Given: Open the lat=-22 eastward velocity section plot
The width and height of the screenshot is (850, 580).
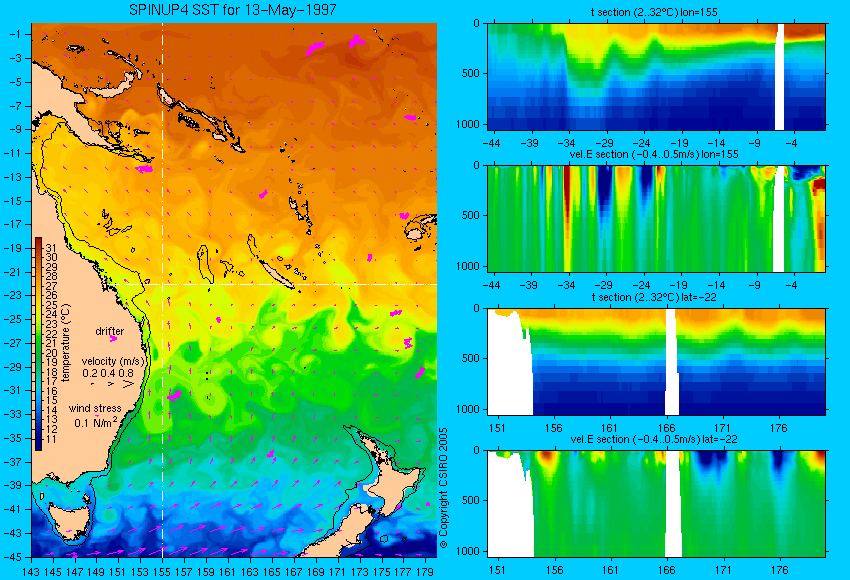Looking at the screenshot, I should point(656,504).
